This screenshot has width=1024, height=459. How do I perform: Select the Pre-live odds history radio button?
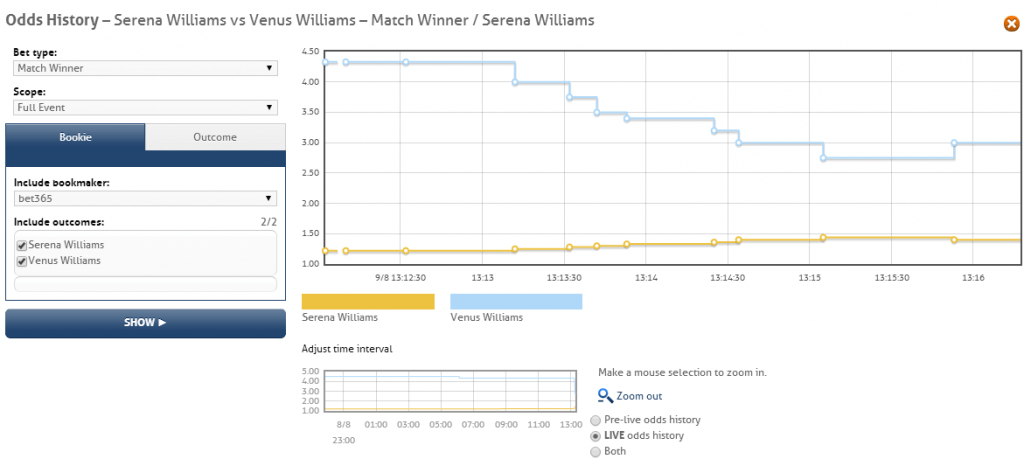point(597,420)
